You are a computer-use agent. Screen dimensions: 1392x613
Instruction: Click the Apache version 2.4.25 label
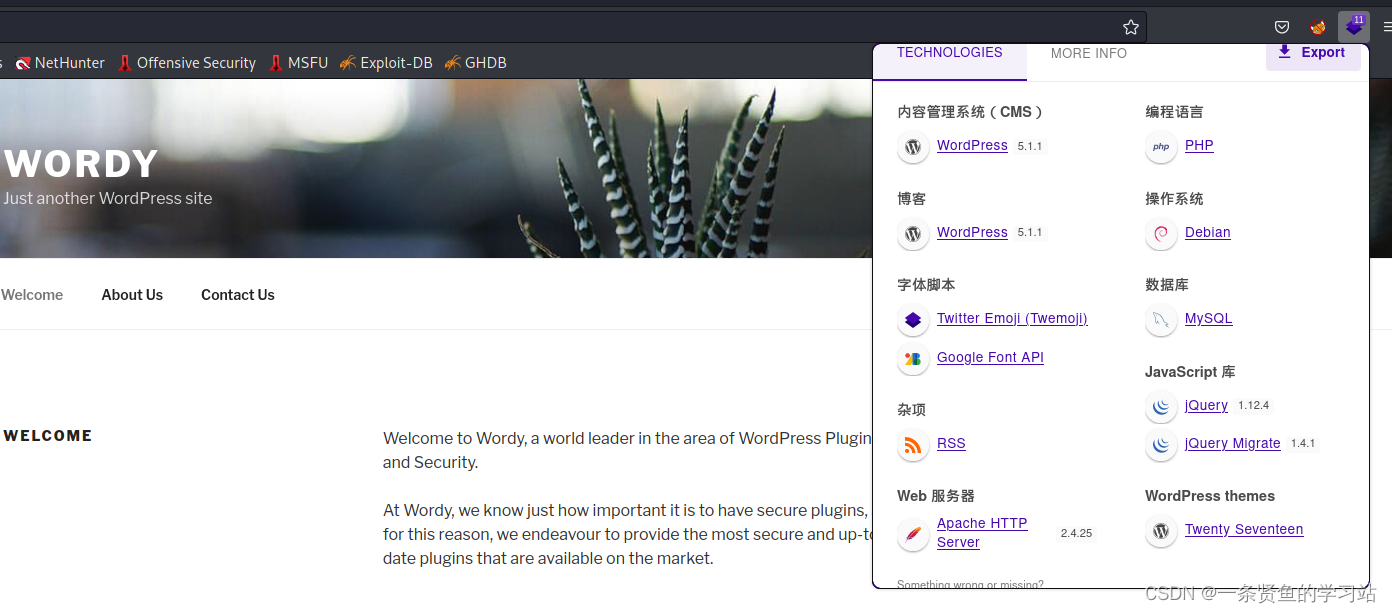point(1076,534)
